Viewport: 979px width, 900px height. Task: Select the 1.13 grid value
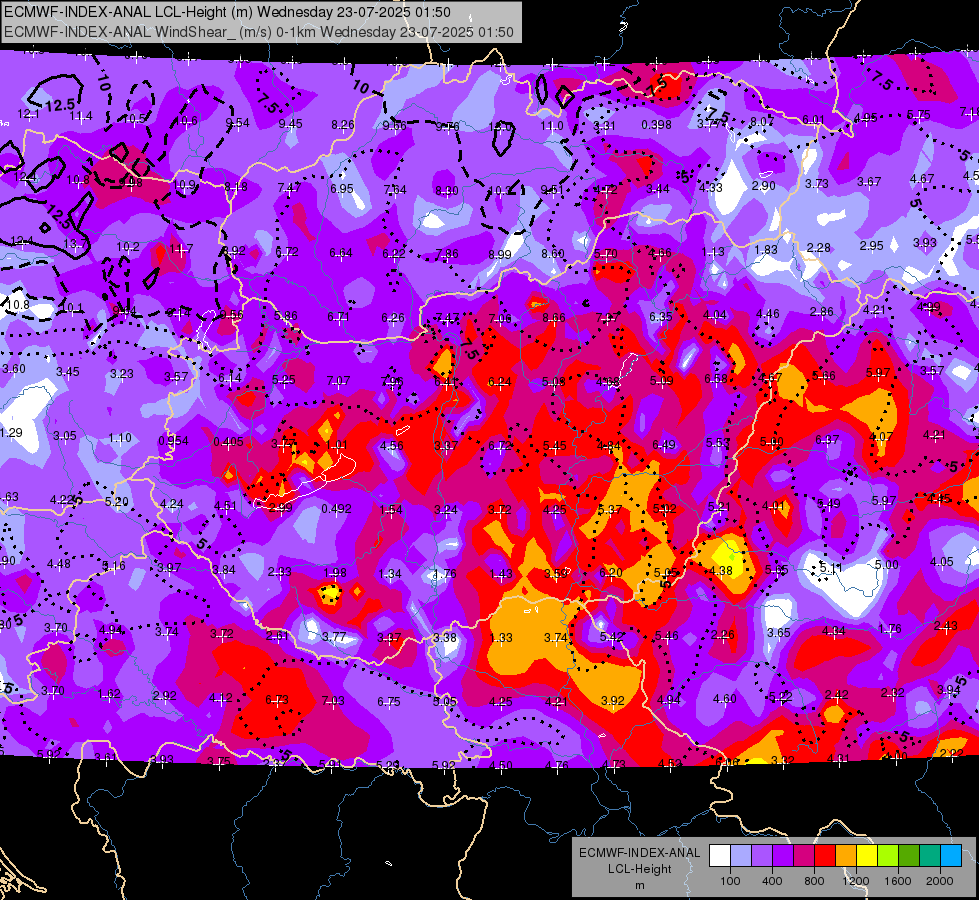(x=713, y=252)
